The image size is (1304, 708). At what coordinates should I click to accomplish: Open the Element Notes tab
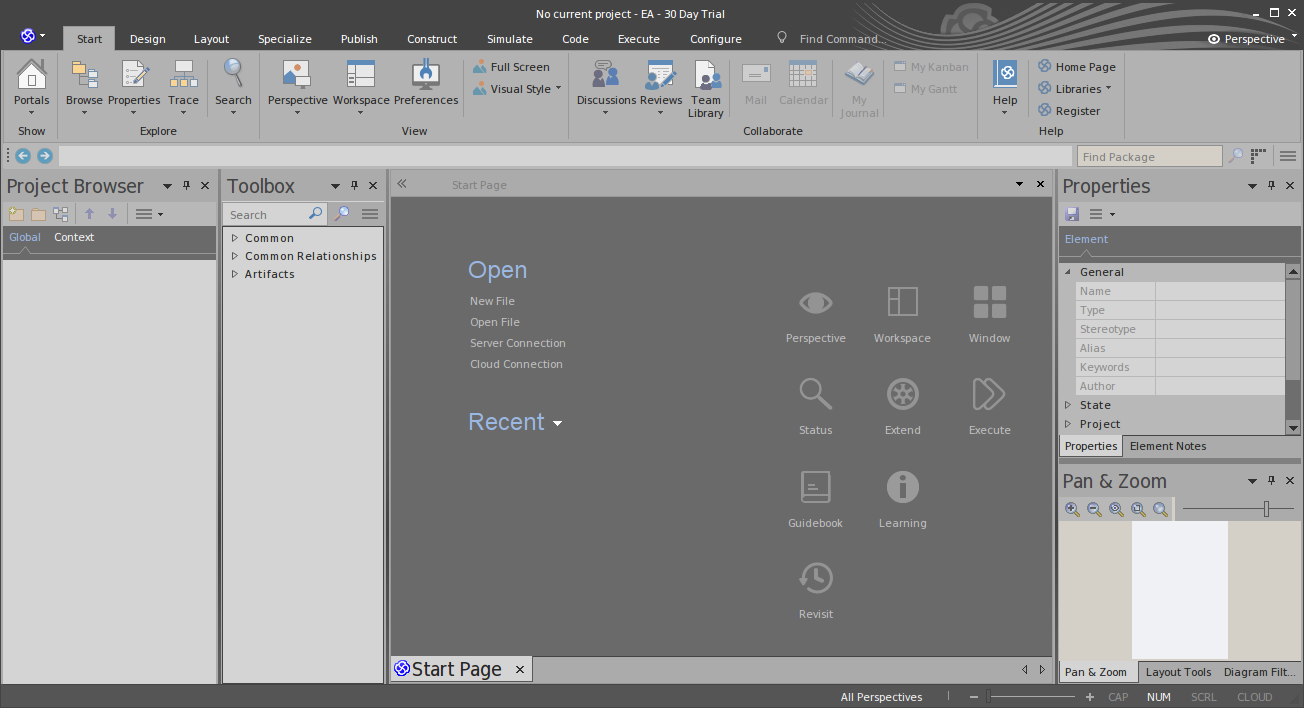tap(1167, 446)
